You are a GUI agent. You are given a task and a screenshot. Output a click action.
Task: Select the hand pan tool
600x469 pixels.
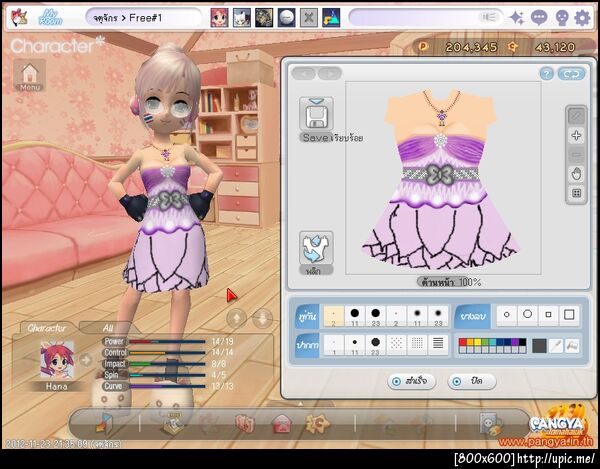tap(577, 174)
